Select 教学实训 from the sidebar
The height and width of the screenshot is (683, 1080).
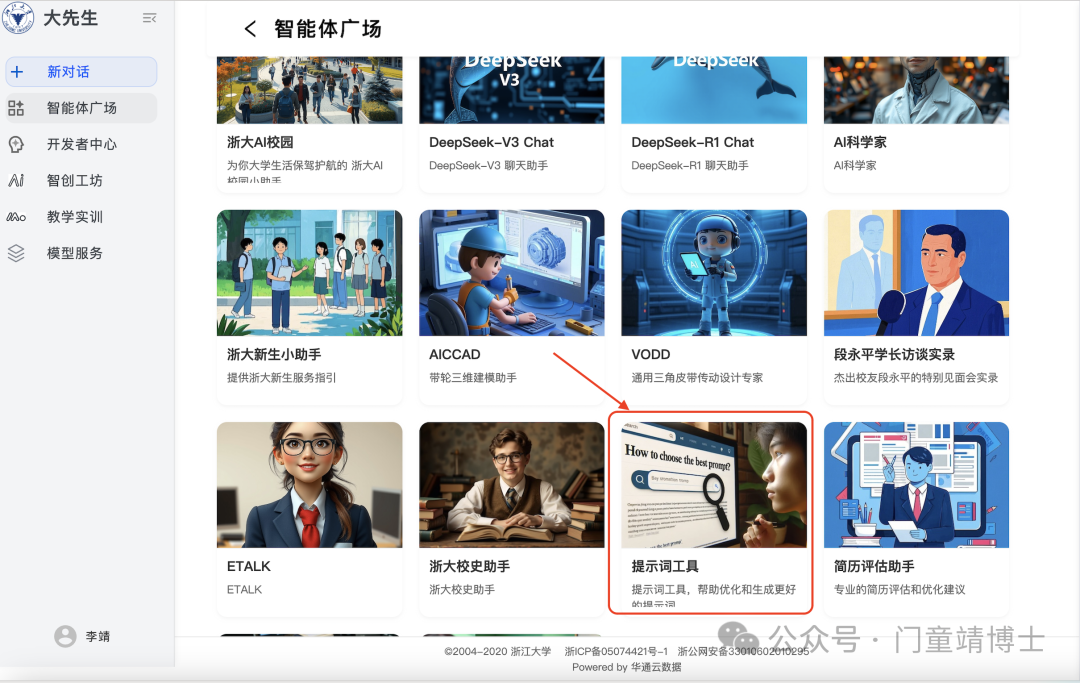click(81, 217)
